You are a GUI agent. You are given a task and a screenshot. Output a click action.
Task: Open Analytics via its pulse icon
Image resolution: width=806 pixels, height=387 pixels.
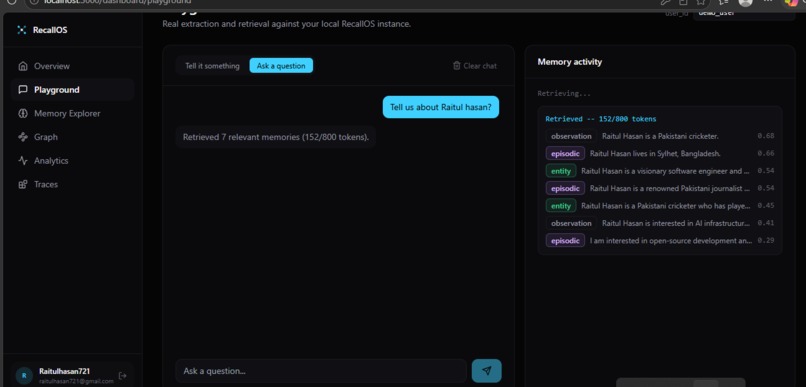23,160
